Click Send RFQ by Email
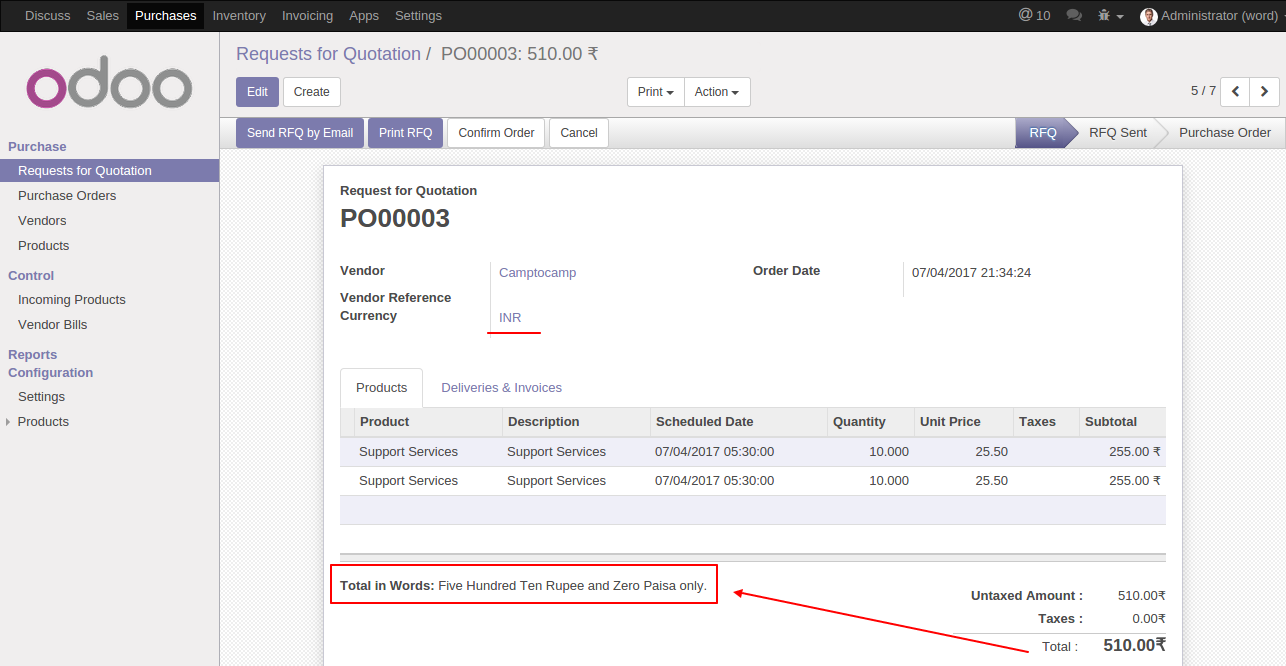The width and height of the screenshot is (1286, 666). click(x=300, y=133)
